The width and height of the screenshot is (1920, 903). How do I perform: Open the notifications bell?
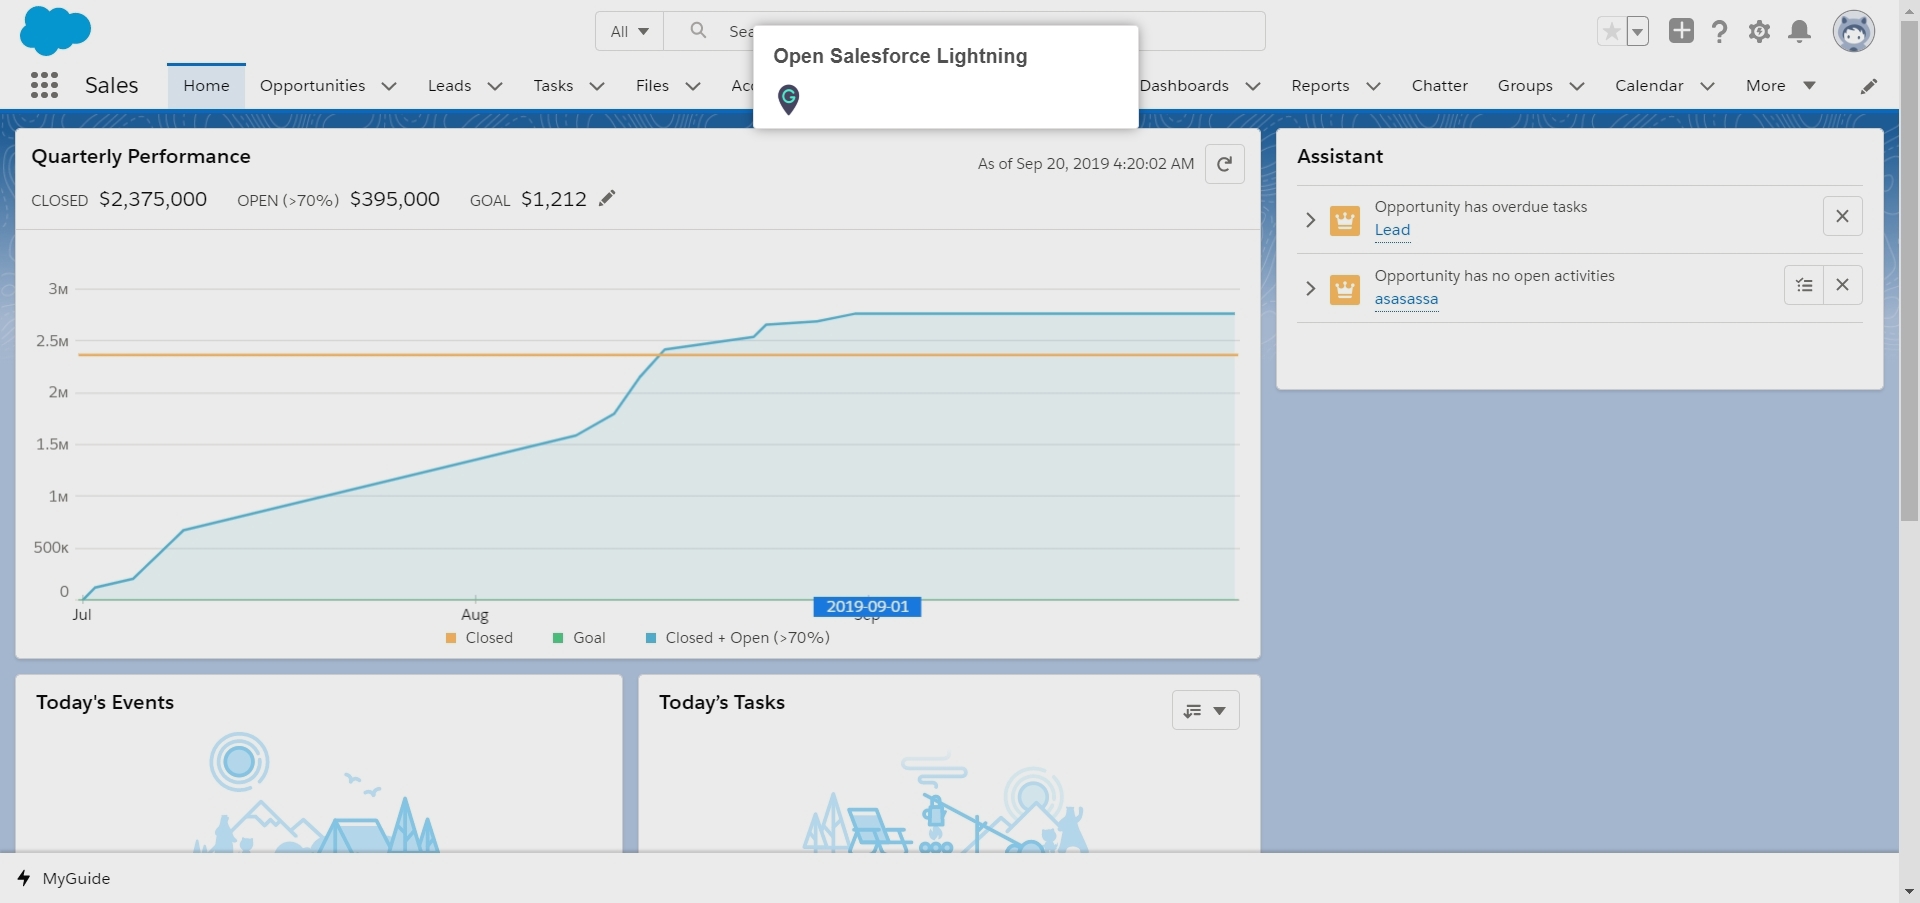pos(1799,32)
